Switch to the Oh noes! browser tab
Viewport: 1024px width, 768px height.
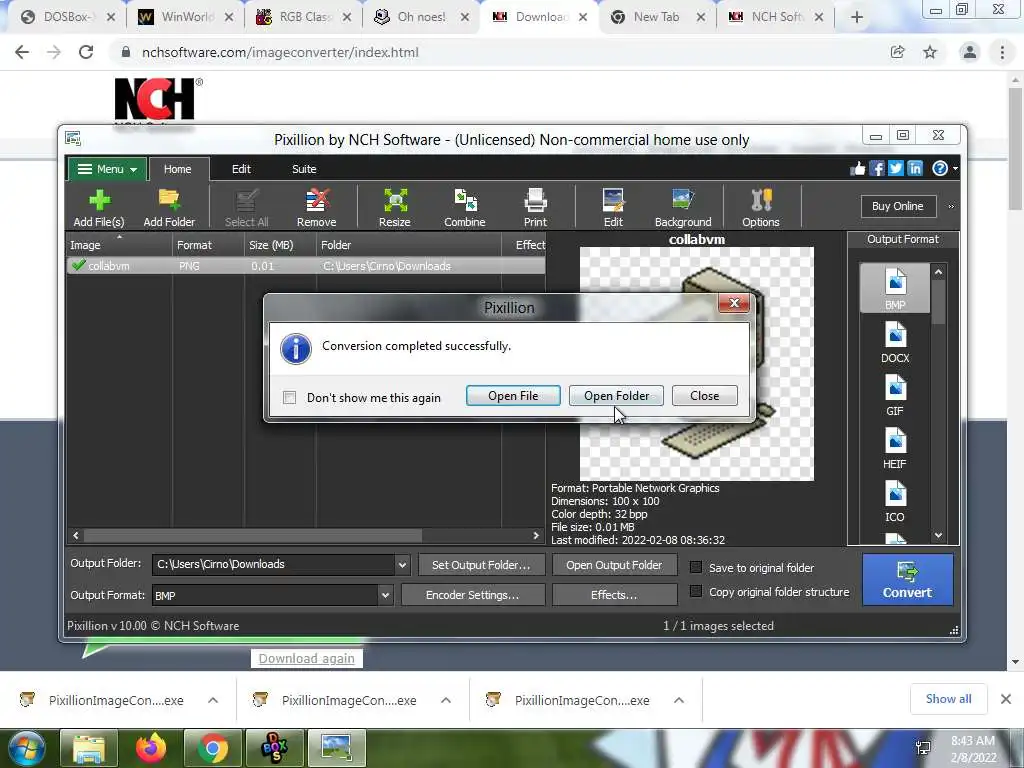421,17
